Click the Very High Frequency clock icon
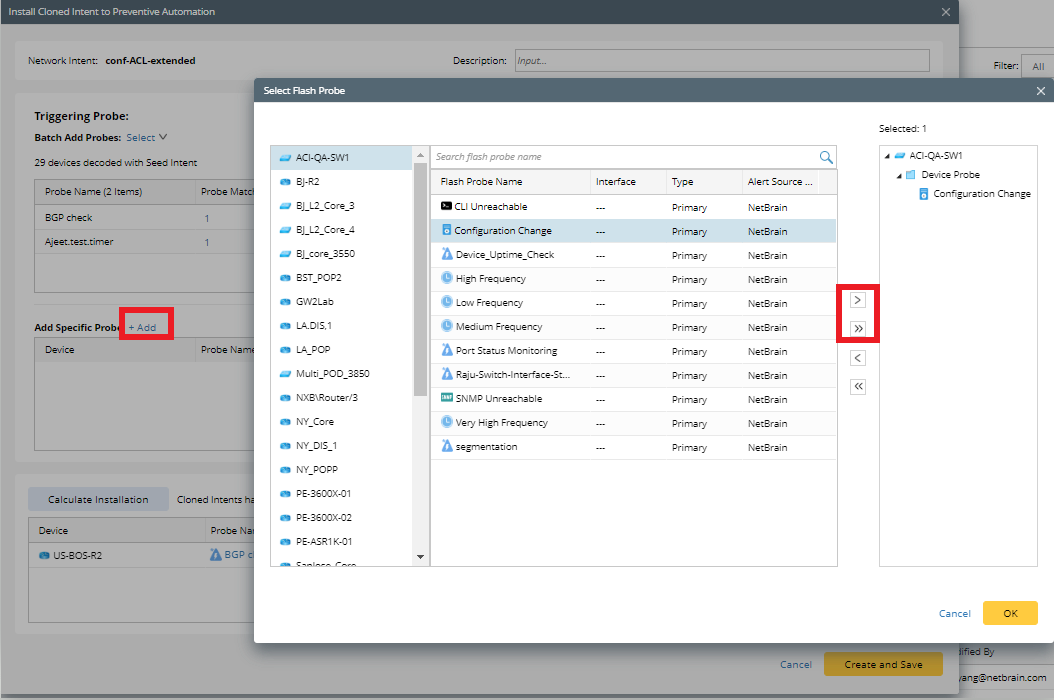Viewport: 1054px width, 700px height. click(x=447, y=422)
